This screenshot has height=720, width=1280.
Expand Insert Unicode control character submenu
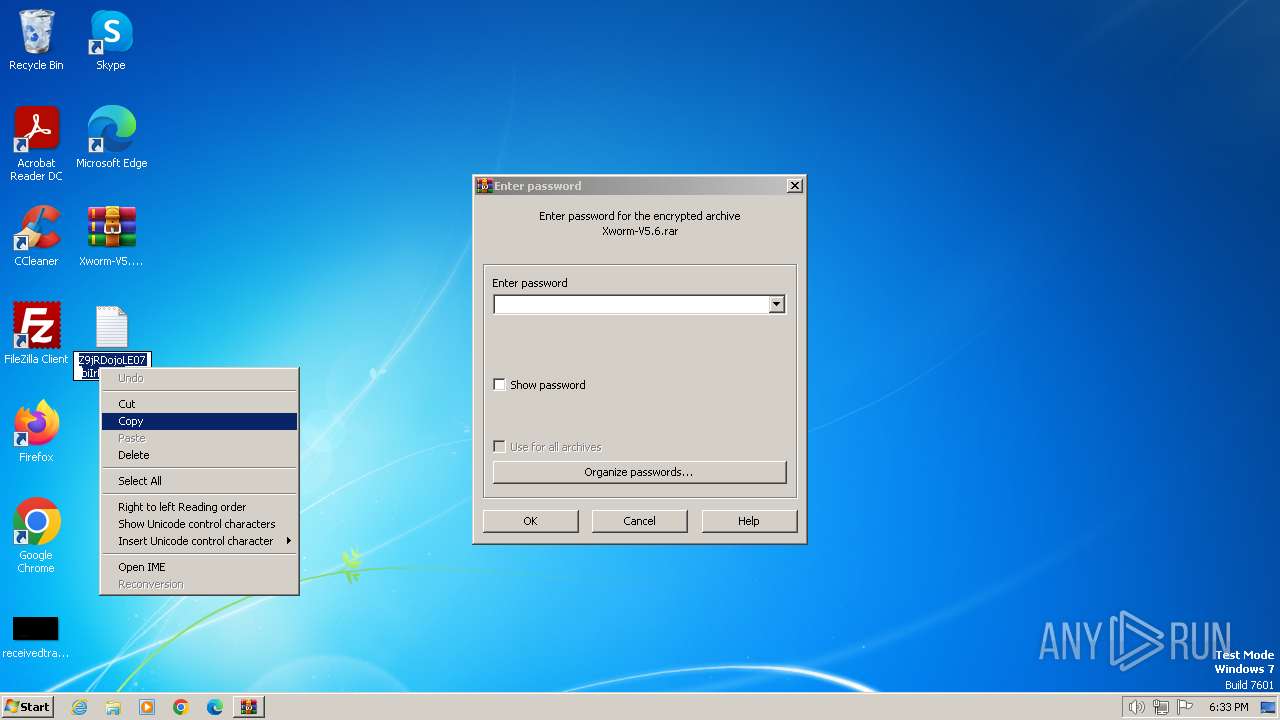tap(199, 541)
